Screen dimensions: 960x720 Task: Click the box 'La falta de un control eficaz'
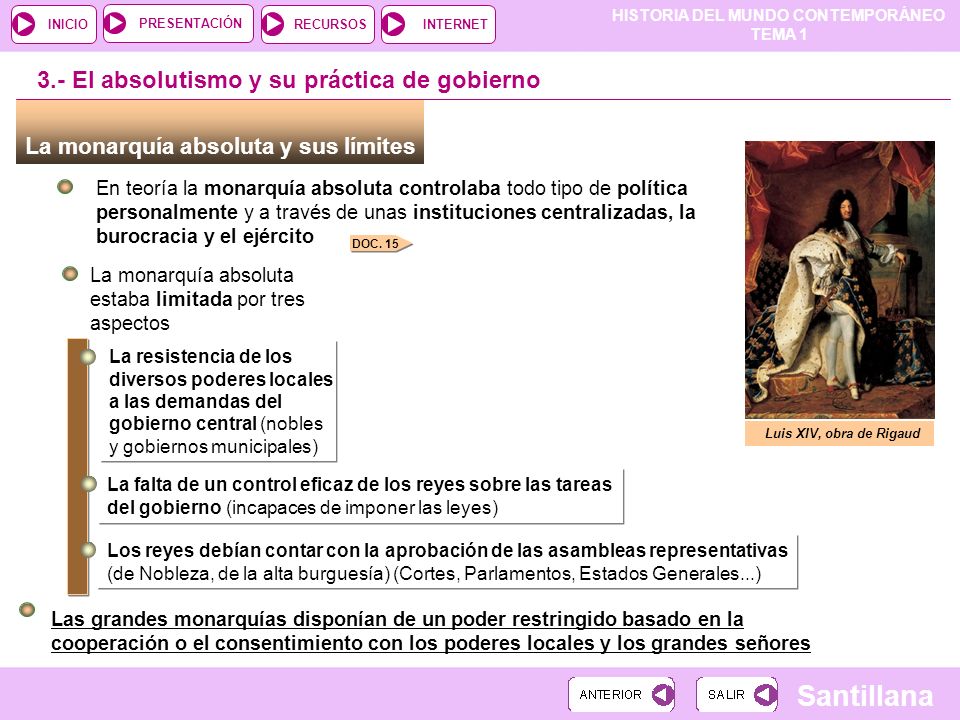(361, 497)
